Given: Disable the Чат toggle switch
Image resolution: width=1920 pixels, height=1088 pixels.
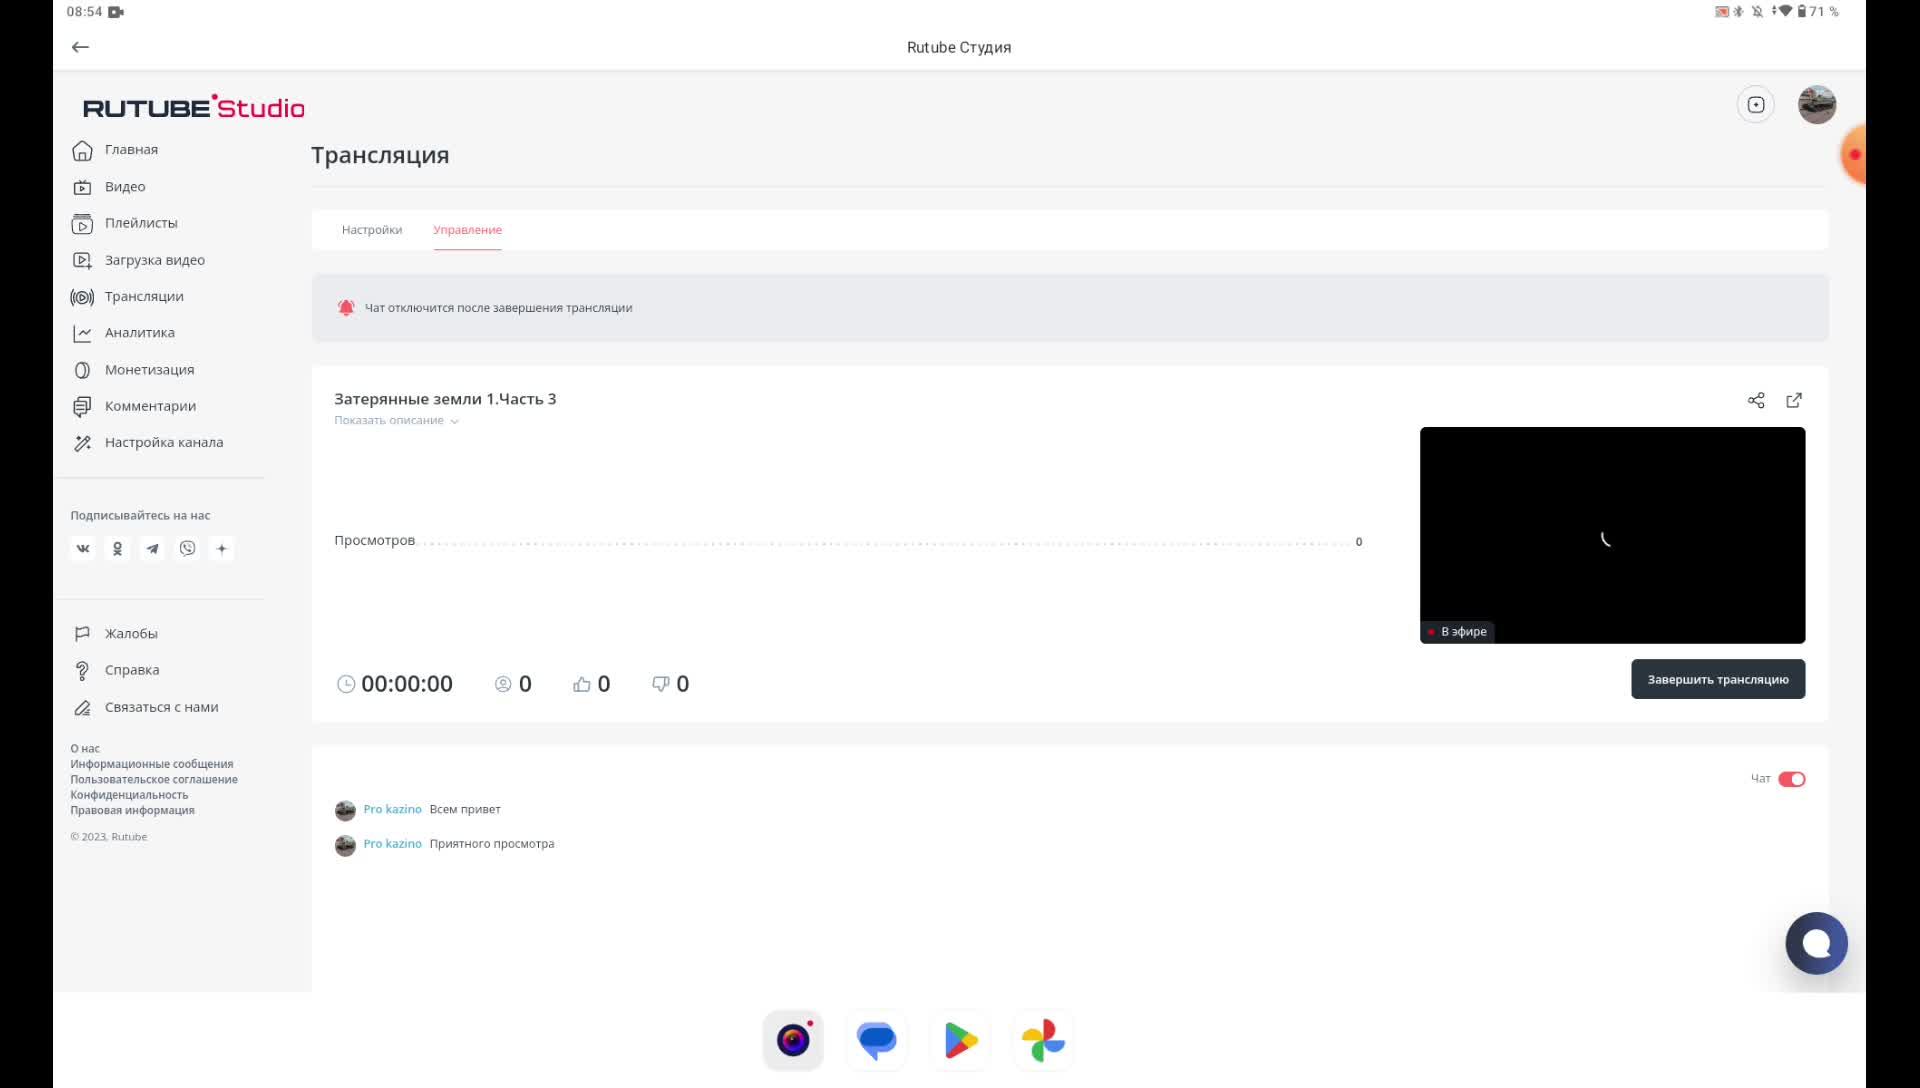Looking at the screenshot, I should tap(1791, 779).
